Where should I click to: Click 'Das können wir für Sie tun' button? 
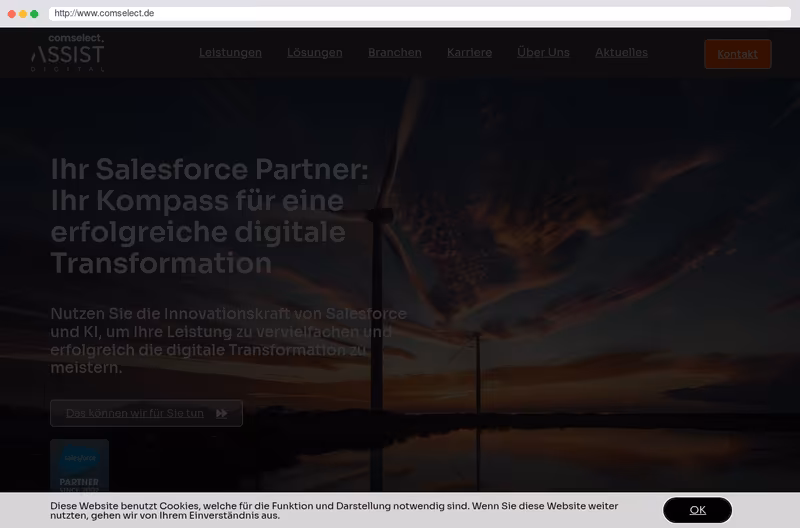[x=146, y=413]
